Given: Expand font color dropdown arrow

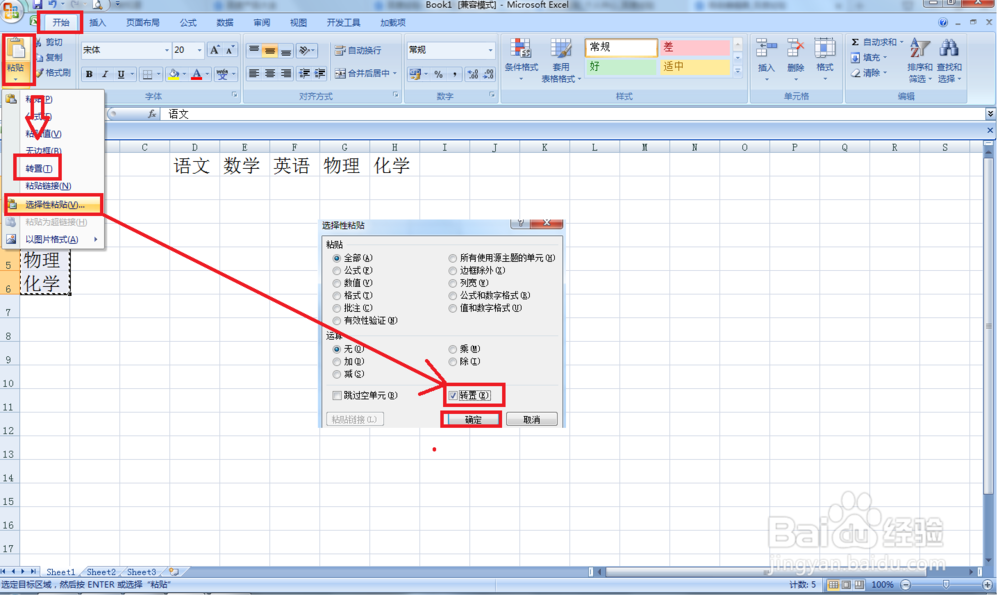Looking at the screenshot, I should click(207, 75).
